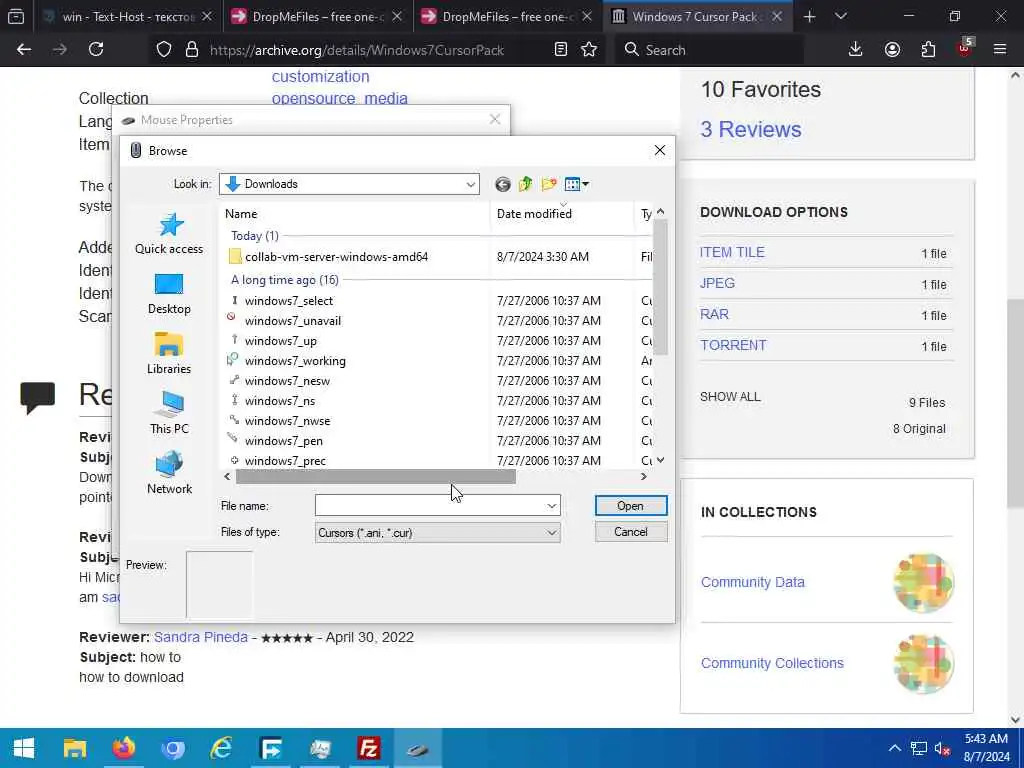Select the windows7_select cursor file

[x=281, y=300]
